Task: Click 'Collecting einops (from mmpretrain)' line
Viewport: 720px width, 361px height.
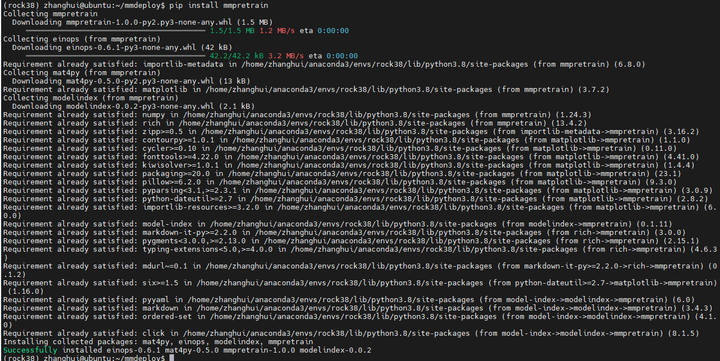Action: (82, 39)
